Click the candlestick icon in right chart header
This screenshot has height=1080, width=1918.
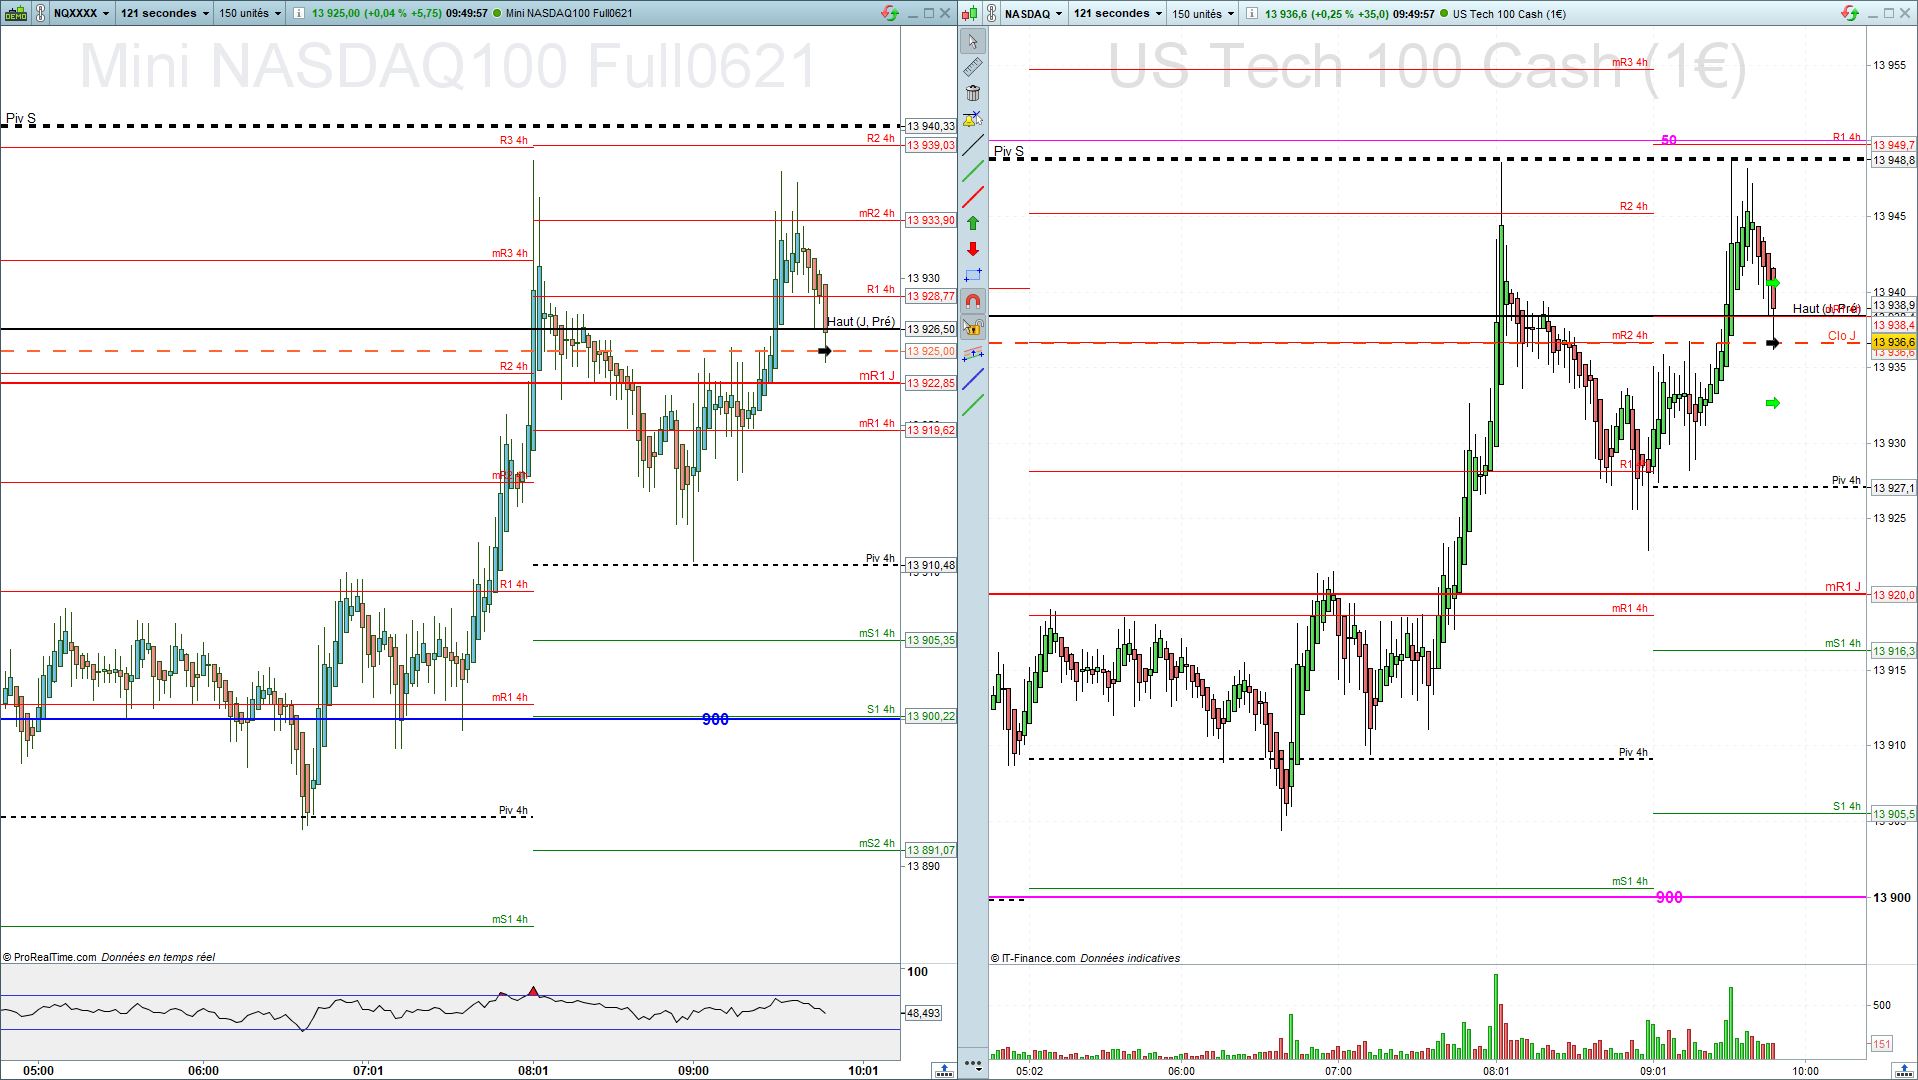968,13
